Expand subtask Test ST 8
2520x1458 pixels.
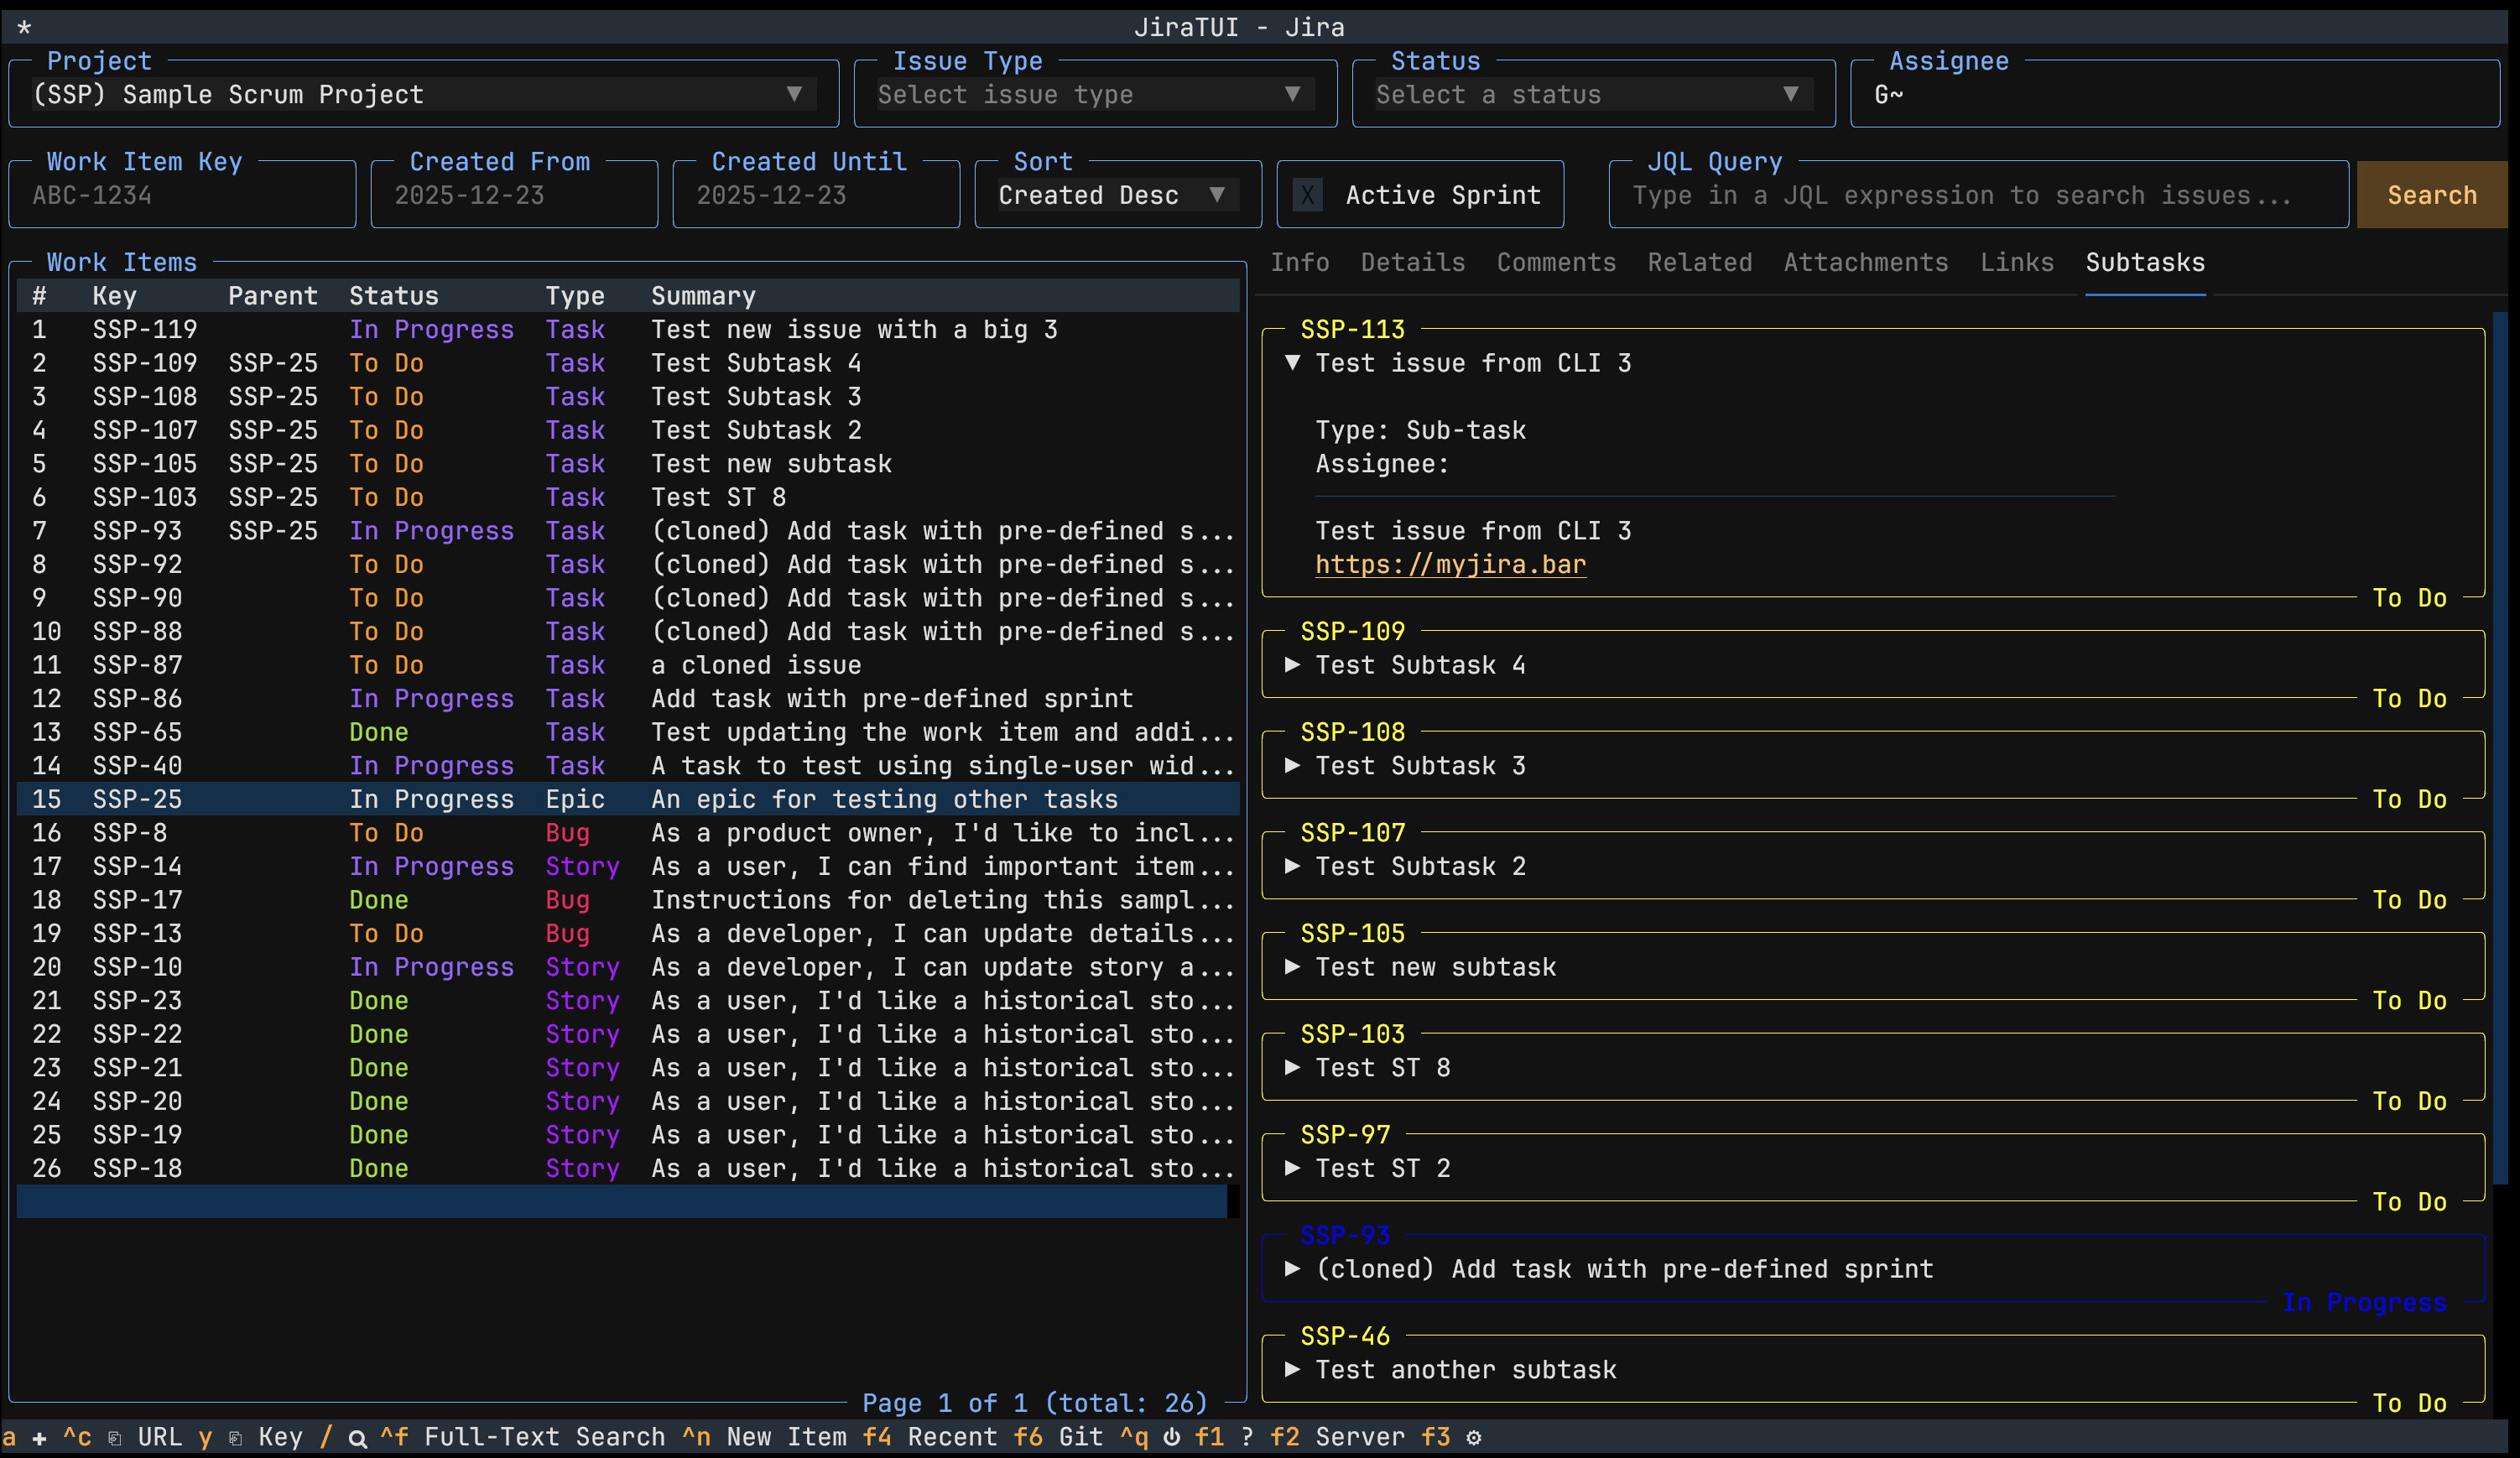coord(1293,1068)
